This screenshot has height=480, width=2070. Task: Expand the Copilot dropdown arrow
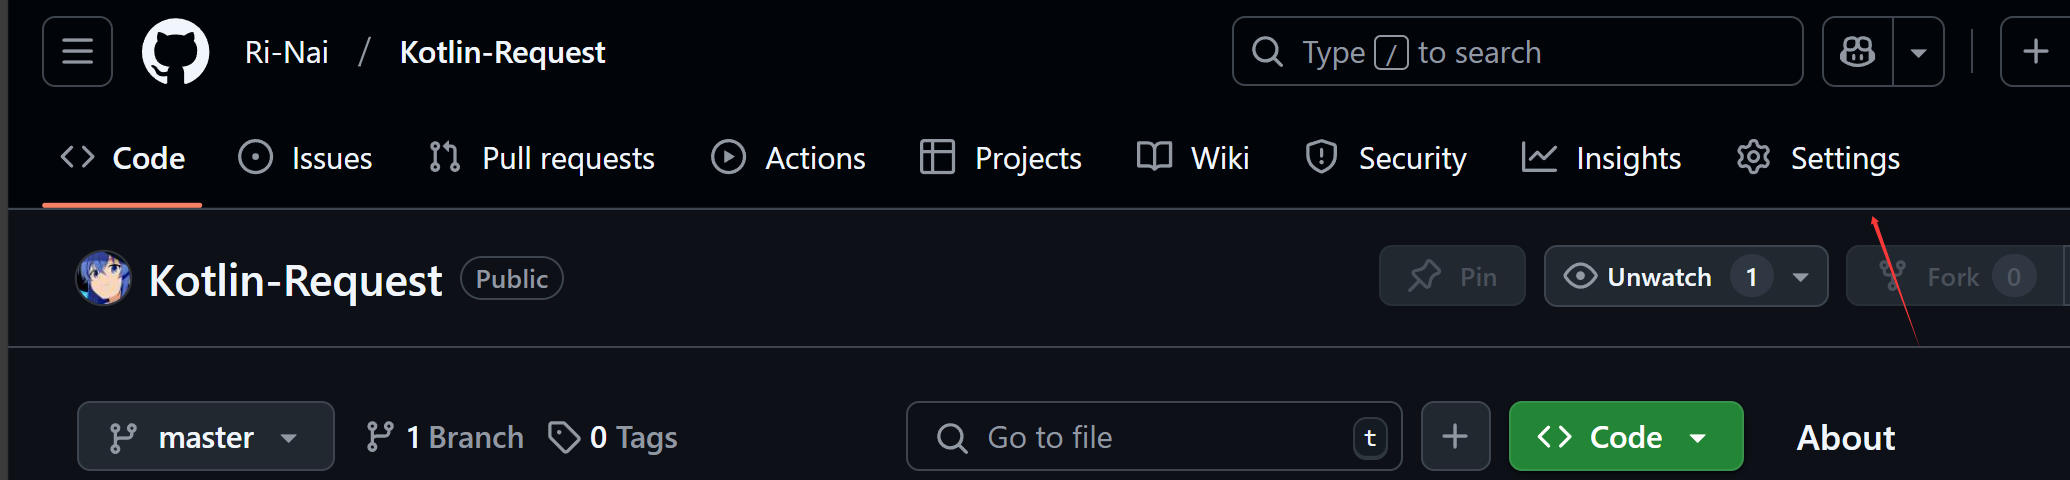[1918, 52]
